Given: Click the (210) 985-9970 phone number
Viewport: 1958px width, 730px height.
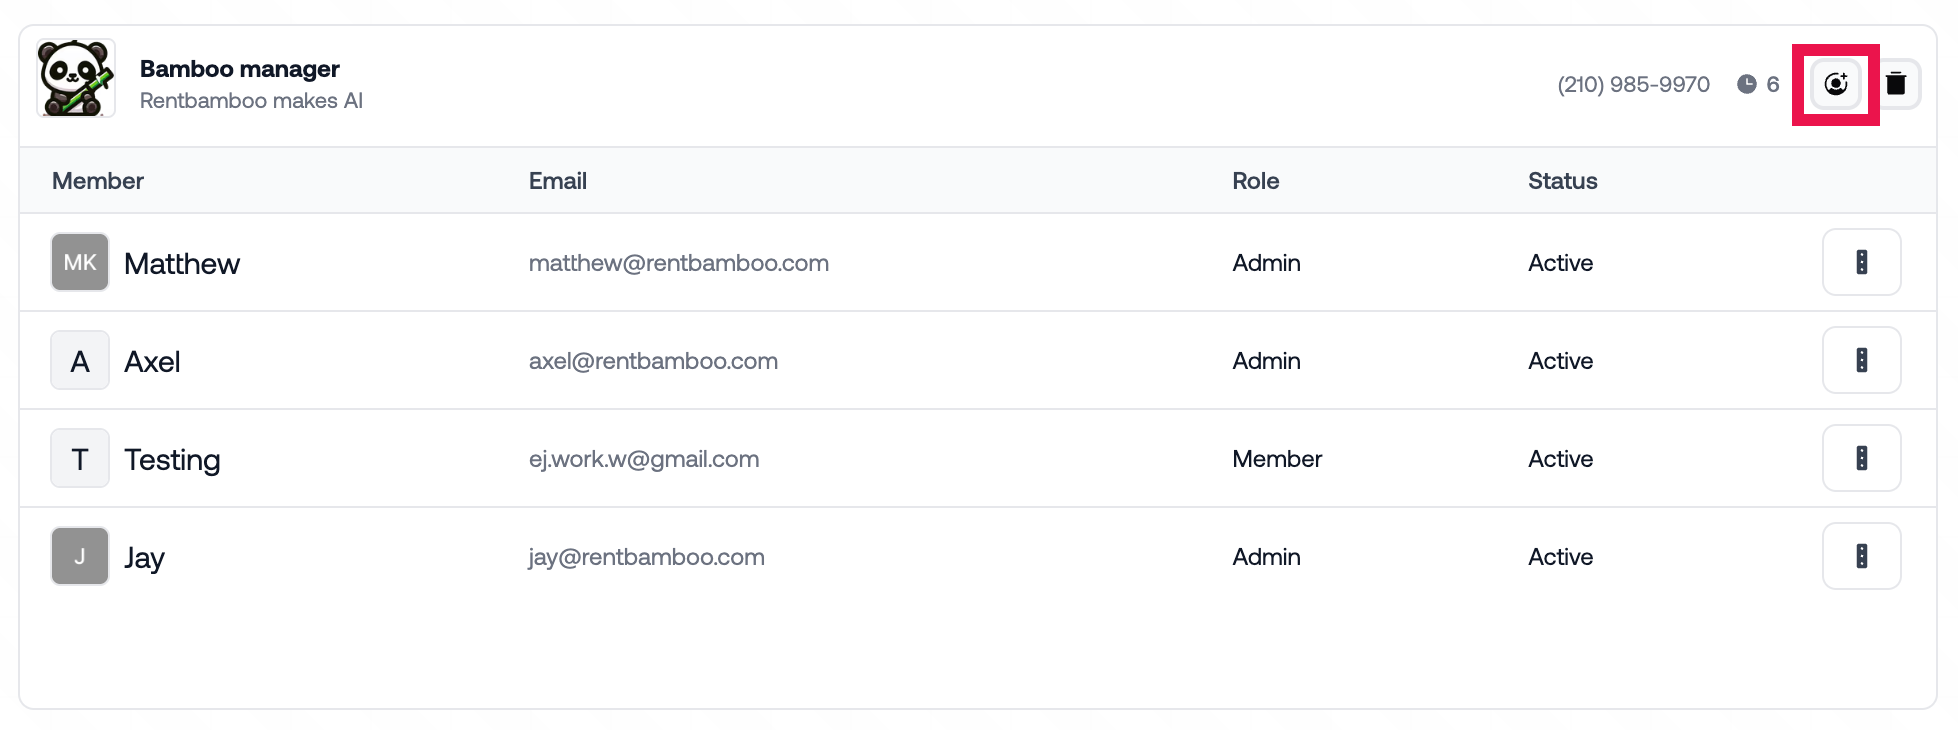Looking at the screenshot, I should coord(1634,85).
